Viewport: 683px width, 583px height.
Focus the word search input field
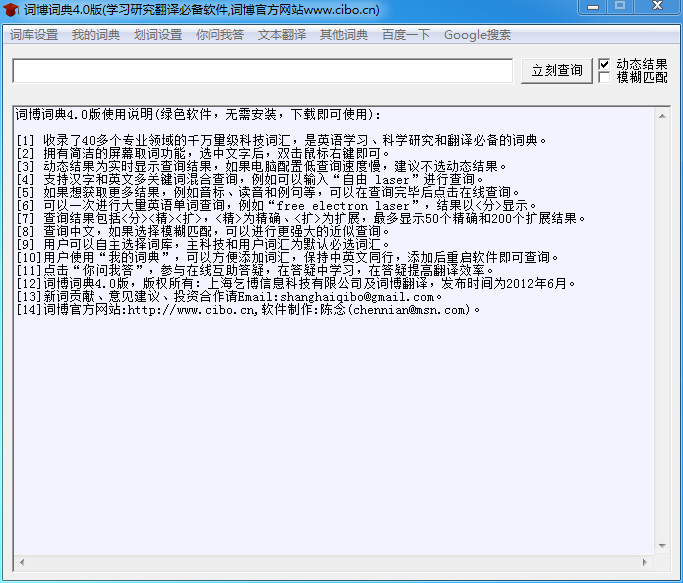point(263,71)
